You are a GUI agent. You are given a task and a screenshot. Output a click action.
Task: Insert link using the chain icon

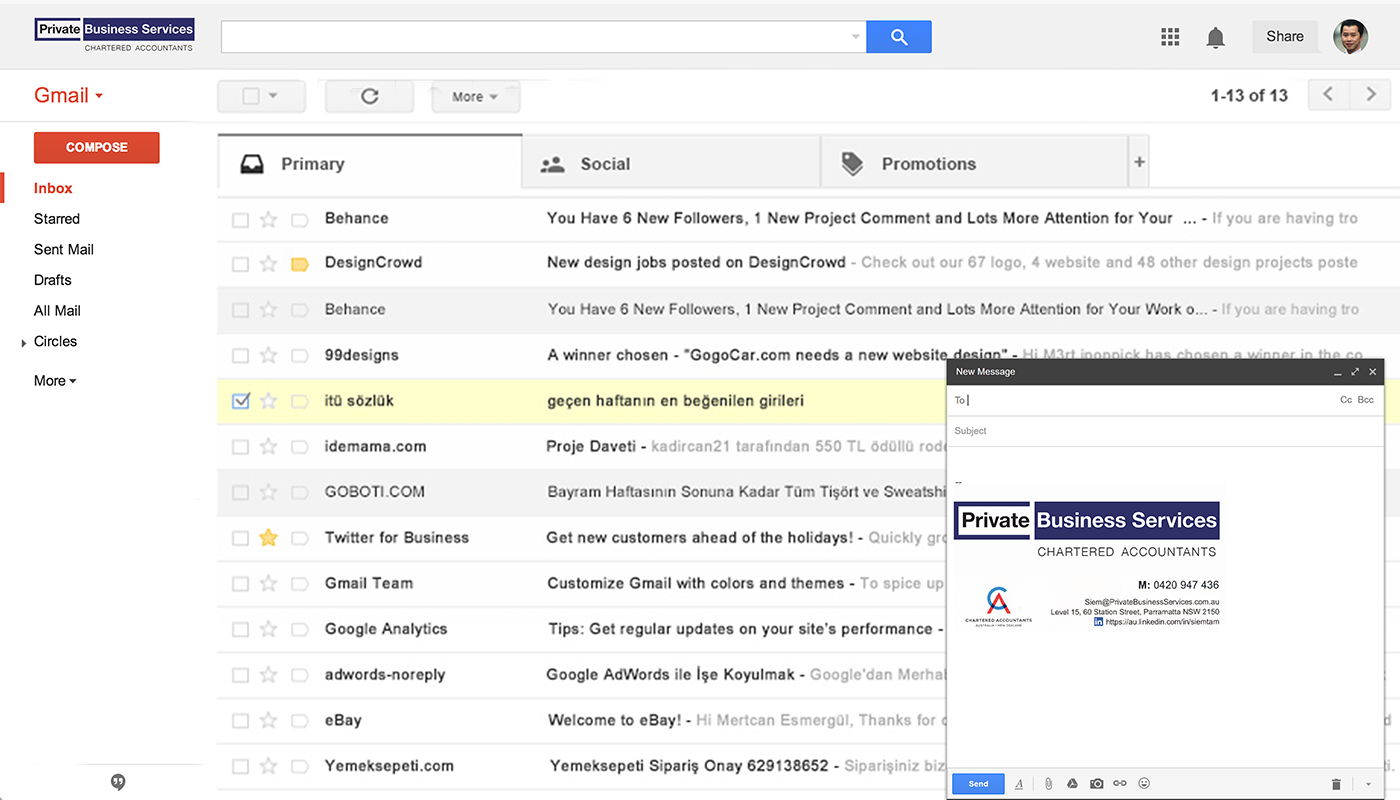pos(1120,784)
